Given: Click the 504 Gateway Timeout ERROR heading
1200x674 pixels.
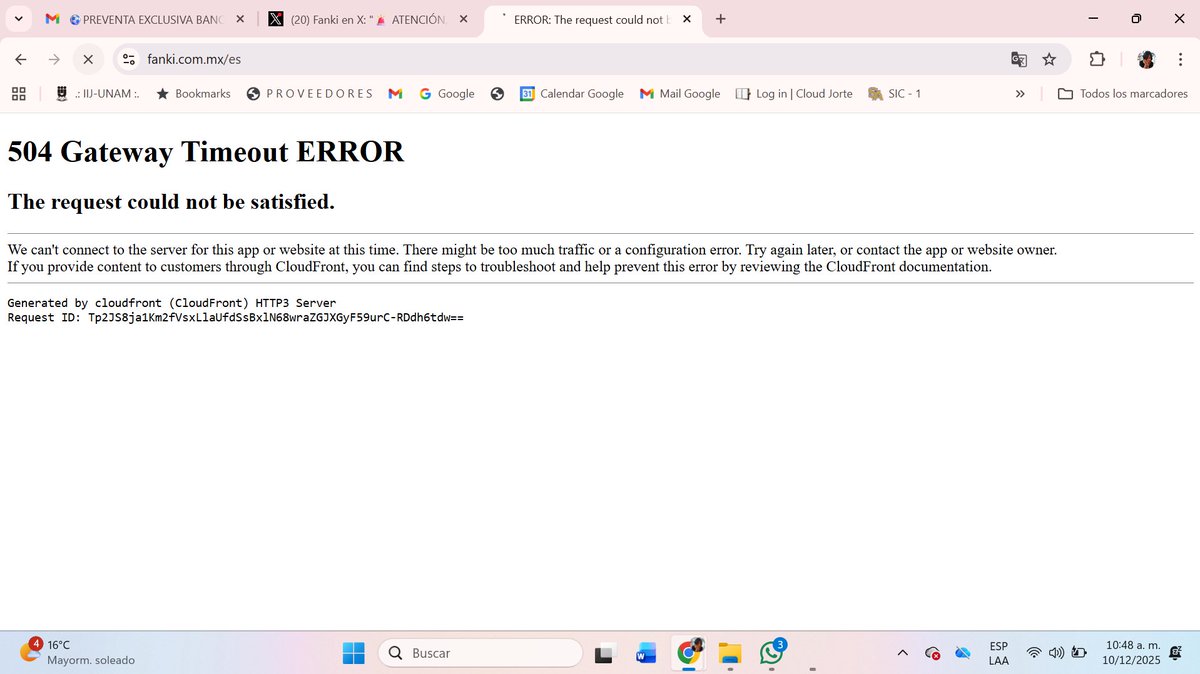Looking at the screenshot, I should point(206,152).
